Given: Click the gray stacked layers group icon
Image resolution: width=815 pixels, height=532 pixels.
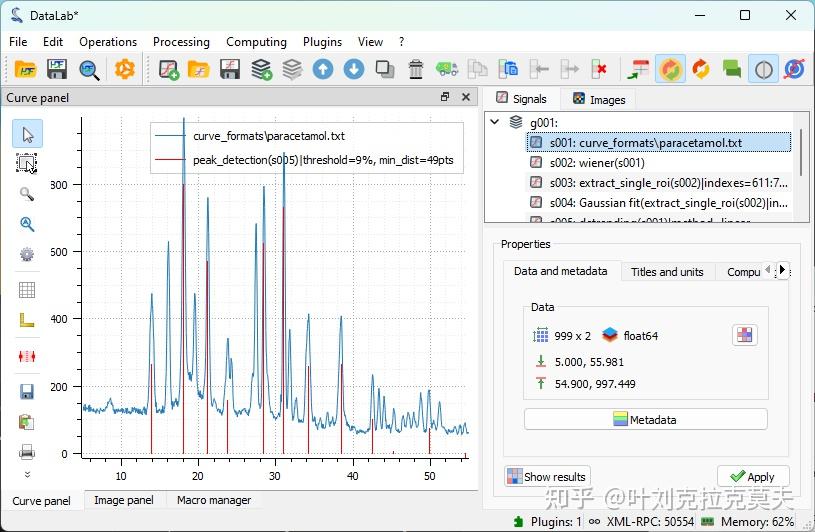Looking at the screenshot, I should point(292,69).
